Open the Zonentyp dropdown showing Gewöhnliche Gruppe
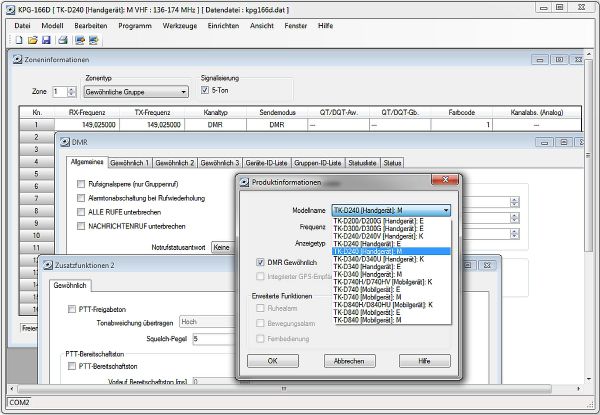The height and width of the screenshot is (415, 600). [x=136, y=92]
